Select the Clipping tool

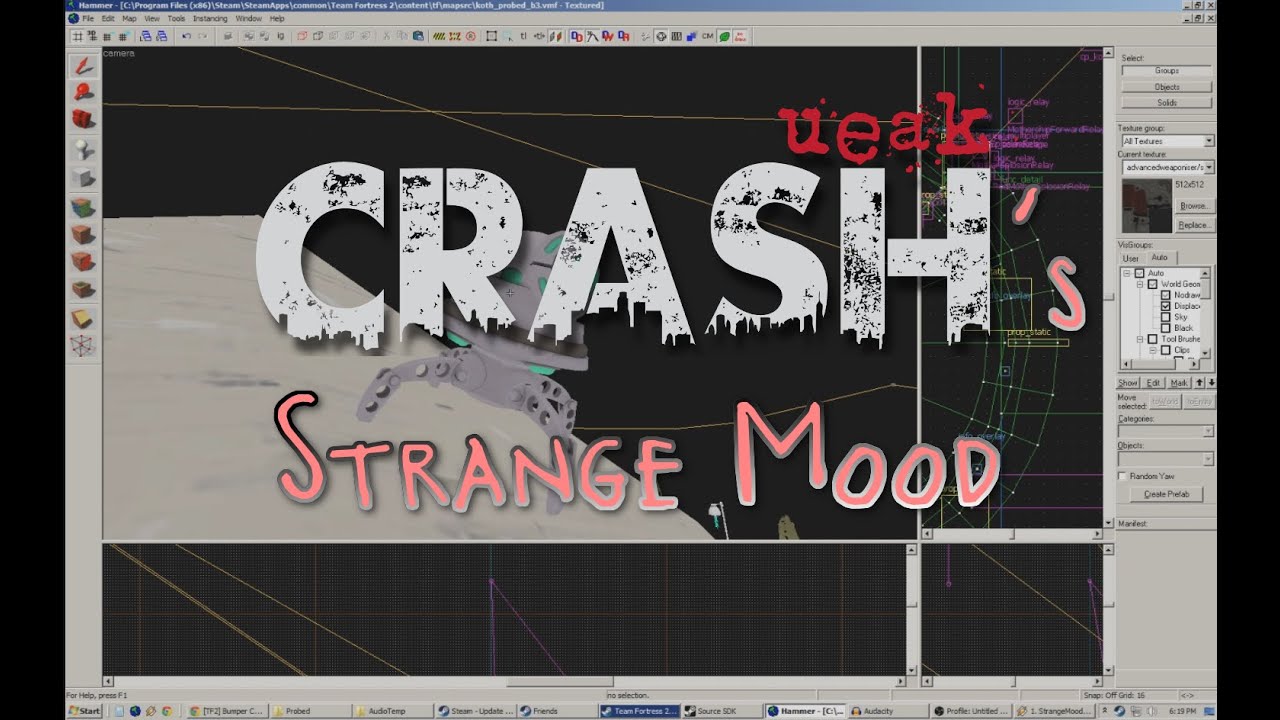82,319
